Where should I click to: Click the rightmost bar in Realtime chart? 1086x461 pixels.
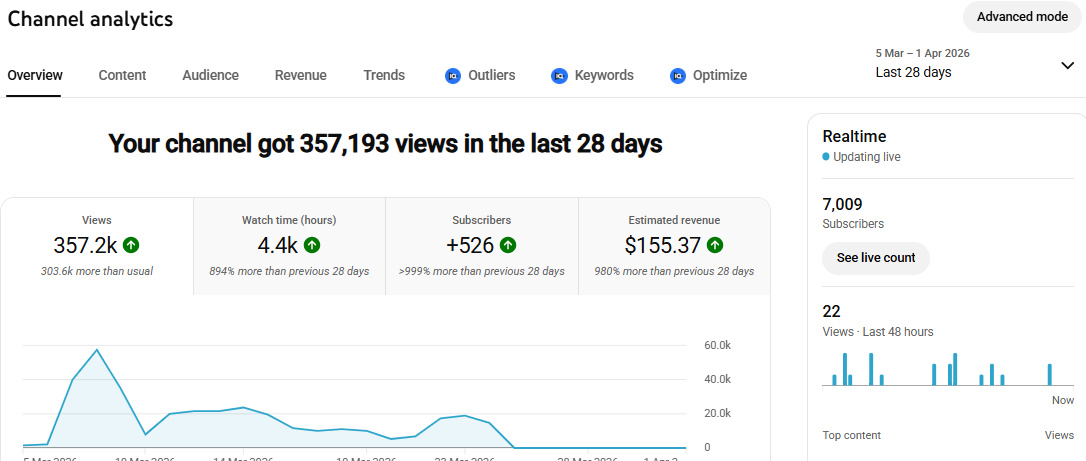[1049, 374]
